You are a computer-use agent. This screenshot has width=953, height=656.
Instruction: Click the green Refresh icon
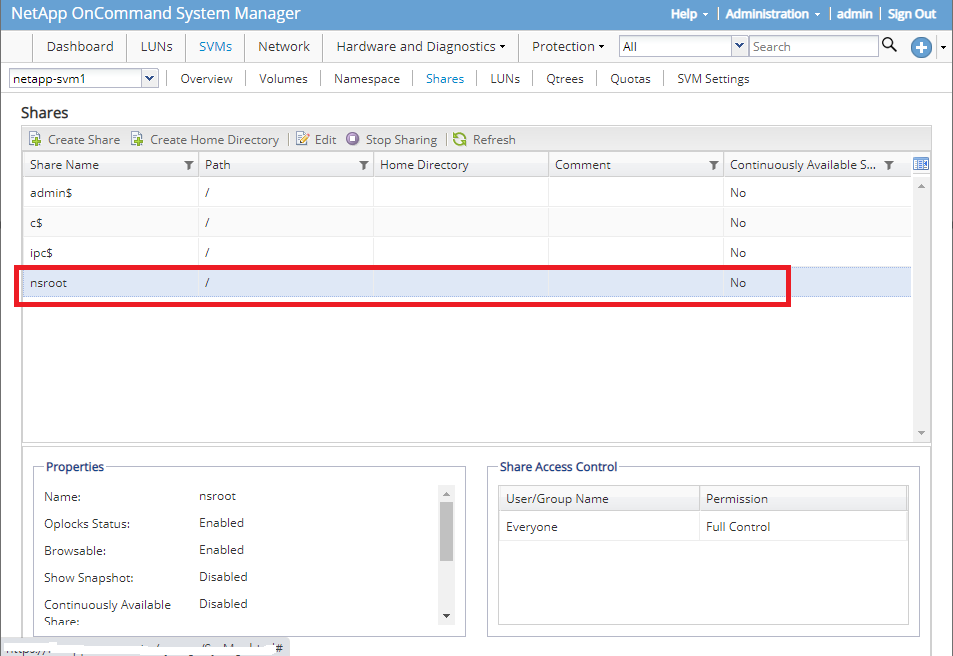(x=460, y=140)
